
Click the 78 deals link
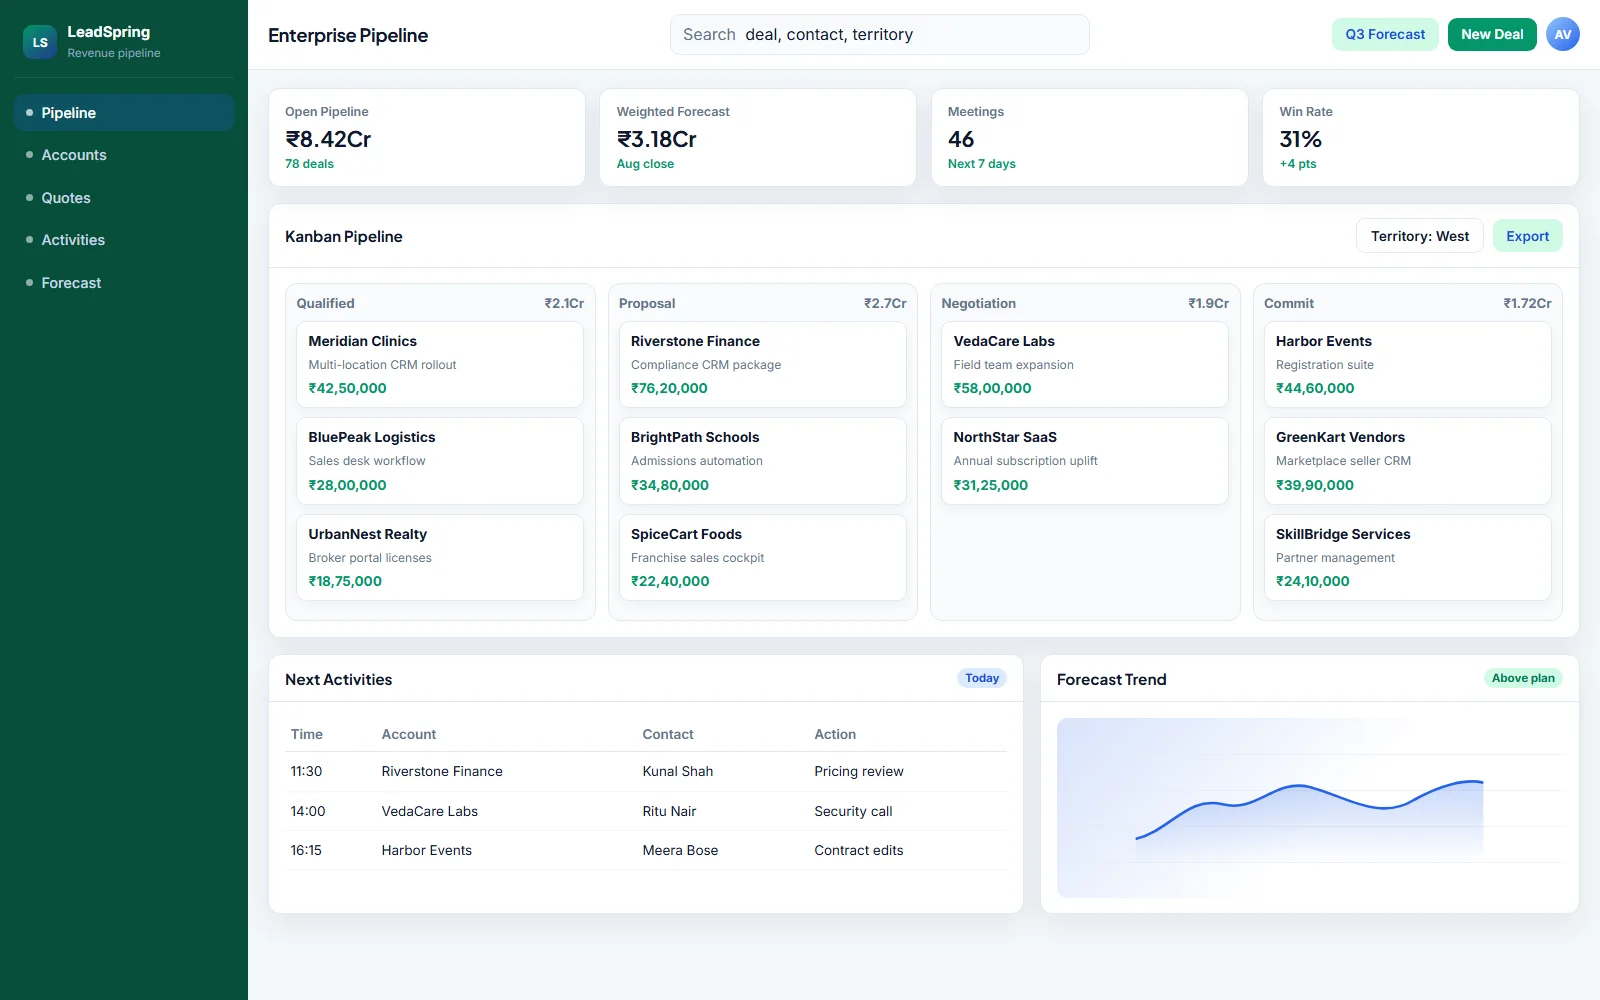pyautogui.click(x=309, y=164)
